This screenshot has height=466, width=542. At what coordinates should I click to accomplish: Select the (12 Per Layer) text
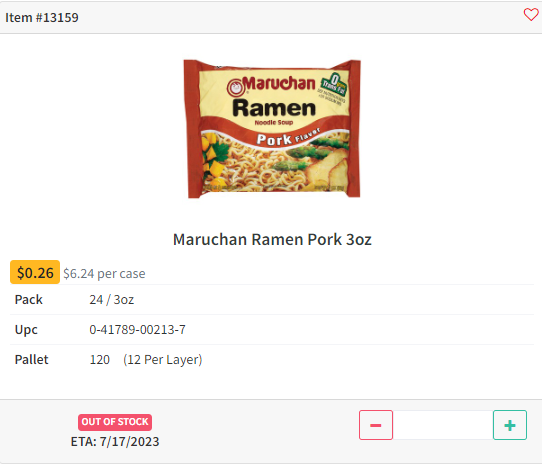tap(162, 360)
